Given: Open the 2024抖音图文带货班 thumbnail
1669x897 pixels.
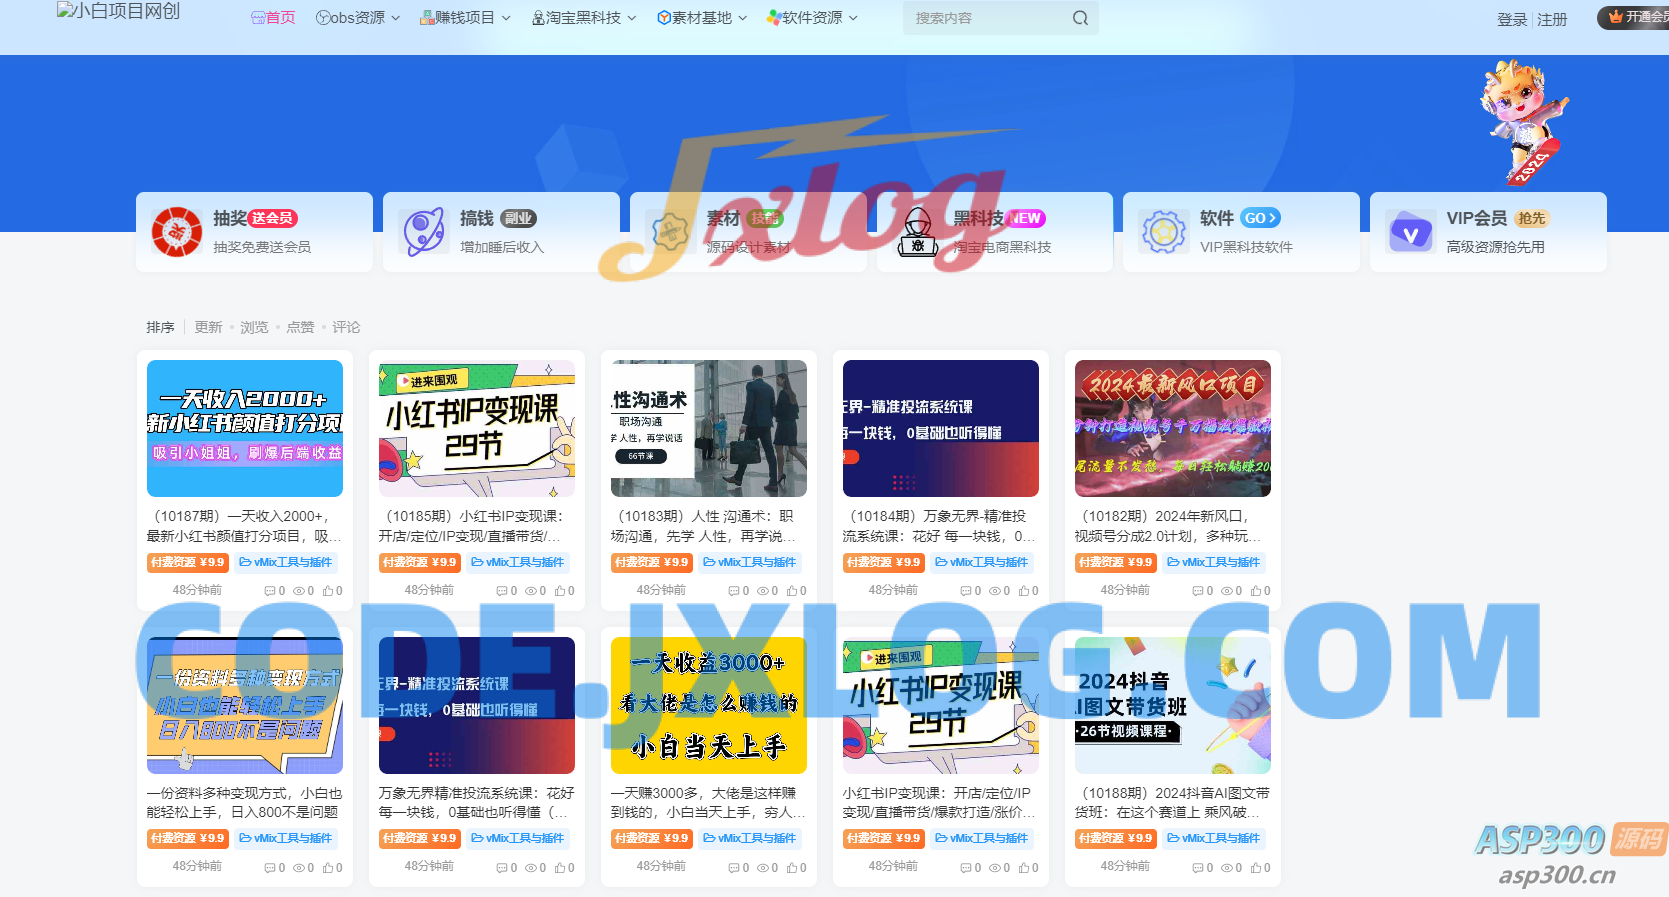Looking at the screenshot, I should [1173, 705].
